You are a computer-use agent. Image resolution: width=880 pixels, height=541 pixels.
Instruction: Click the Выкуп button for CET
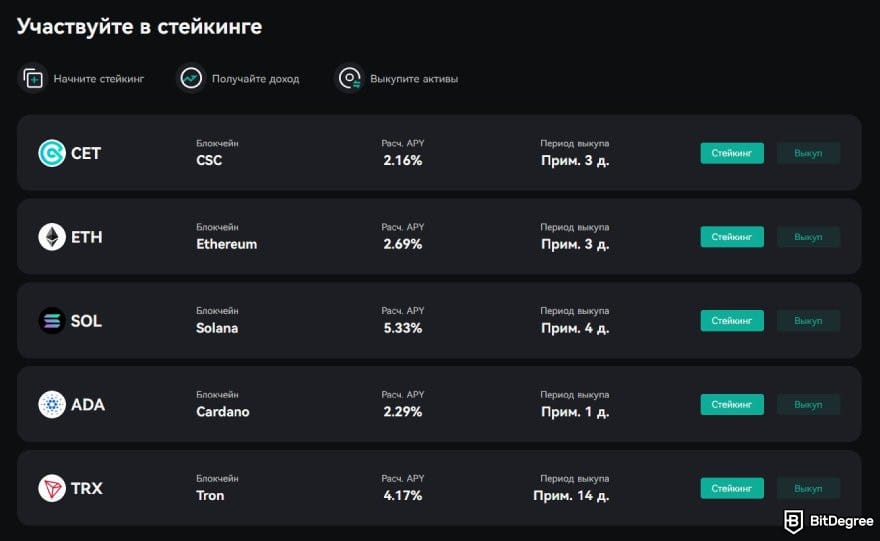click(808, 153)
